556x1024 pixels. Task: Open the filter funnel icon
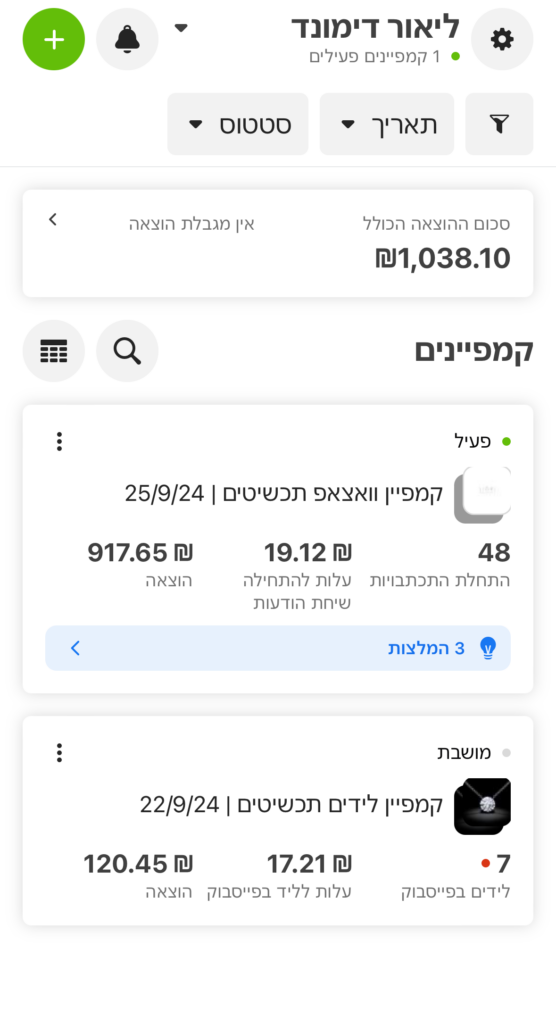tap(499, 124)
